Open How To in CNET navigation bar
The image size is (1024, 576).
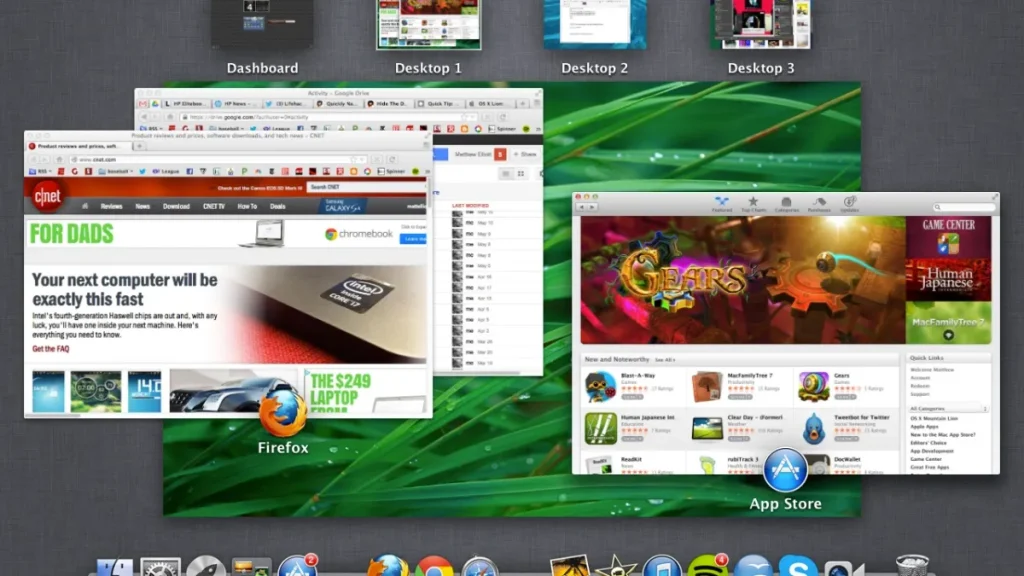coord(247,206)
